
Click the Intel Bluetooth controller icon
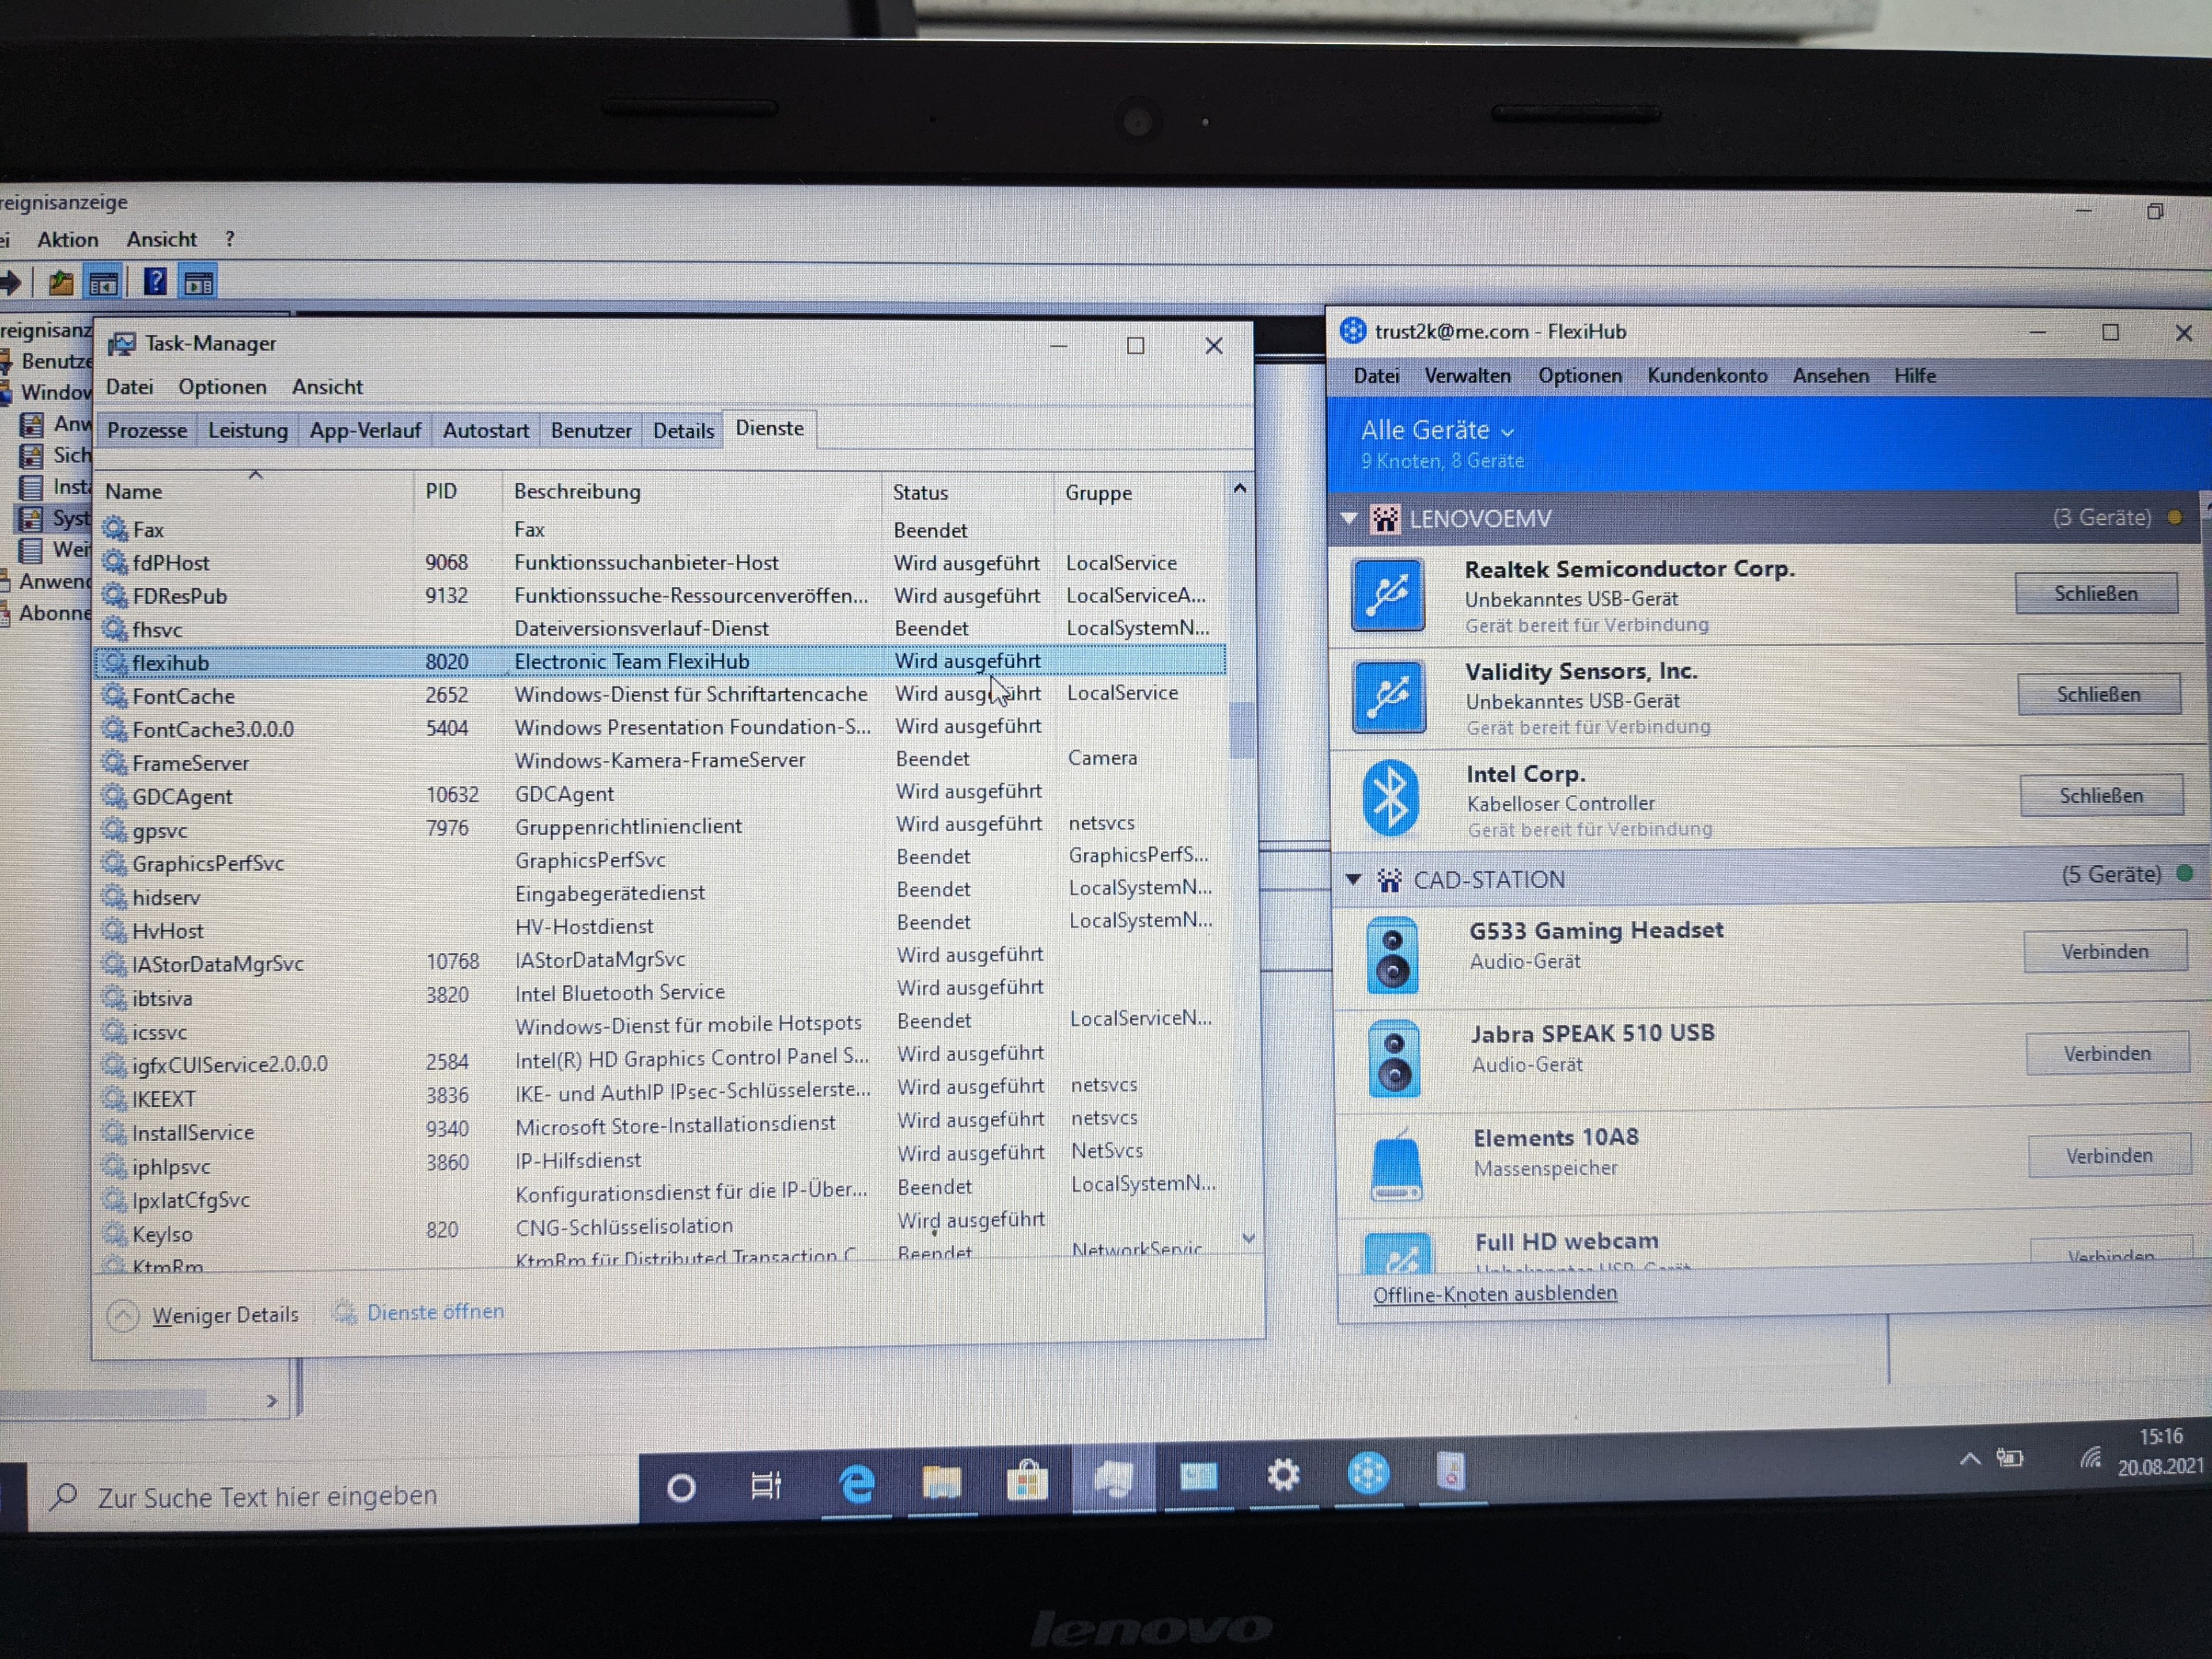pyautogui.click(x=1390, y=798)
